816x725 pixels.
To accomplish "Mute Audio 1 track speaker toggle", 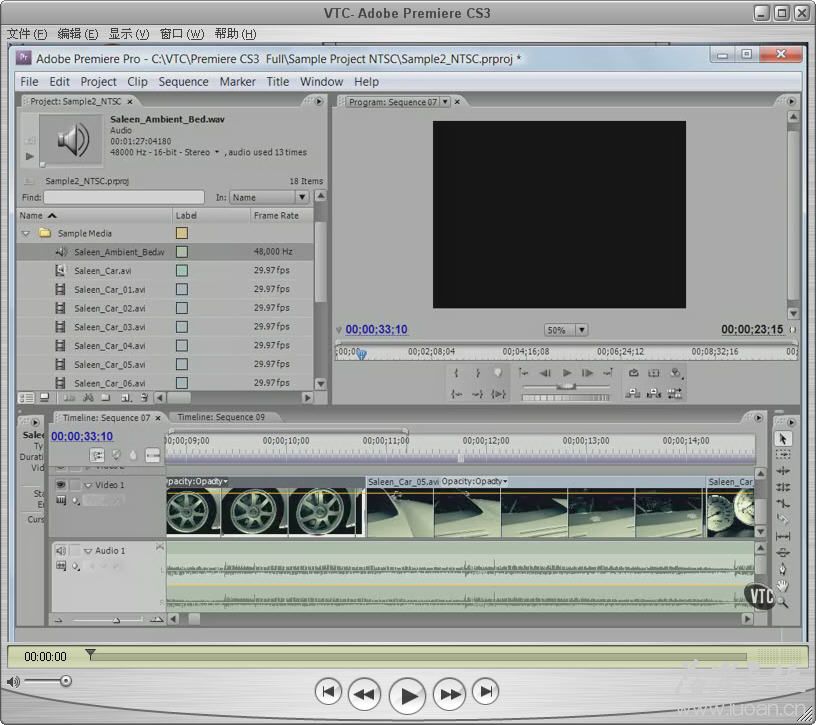I will coord(61,550).
